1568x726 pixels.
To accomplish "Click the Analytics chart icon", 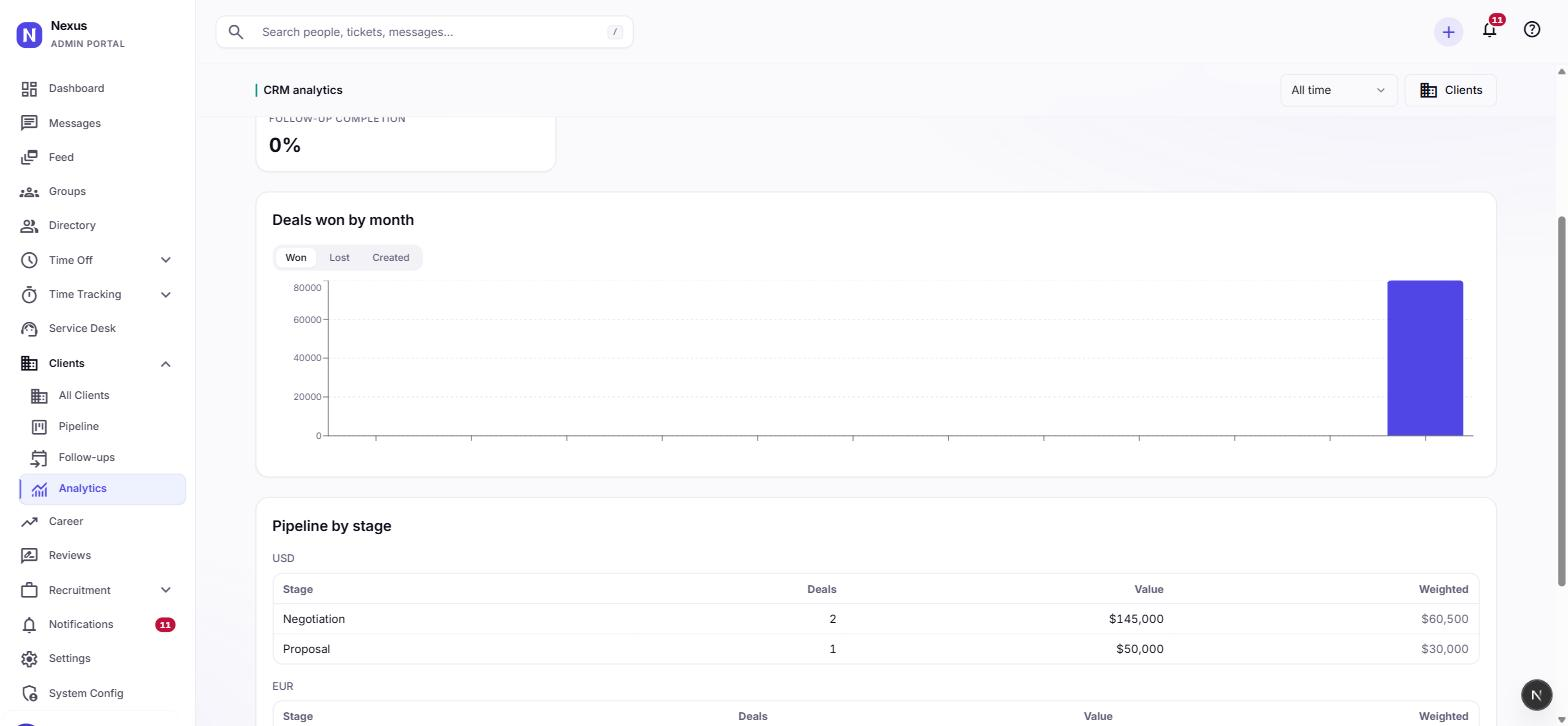I will [x=39, y=489].
